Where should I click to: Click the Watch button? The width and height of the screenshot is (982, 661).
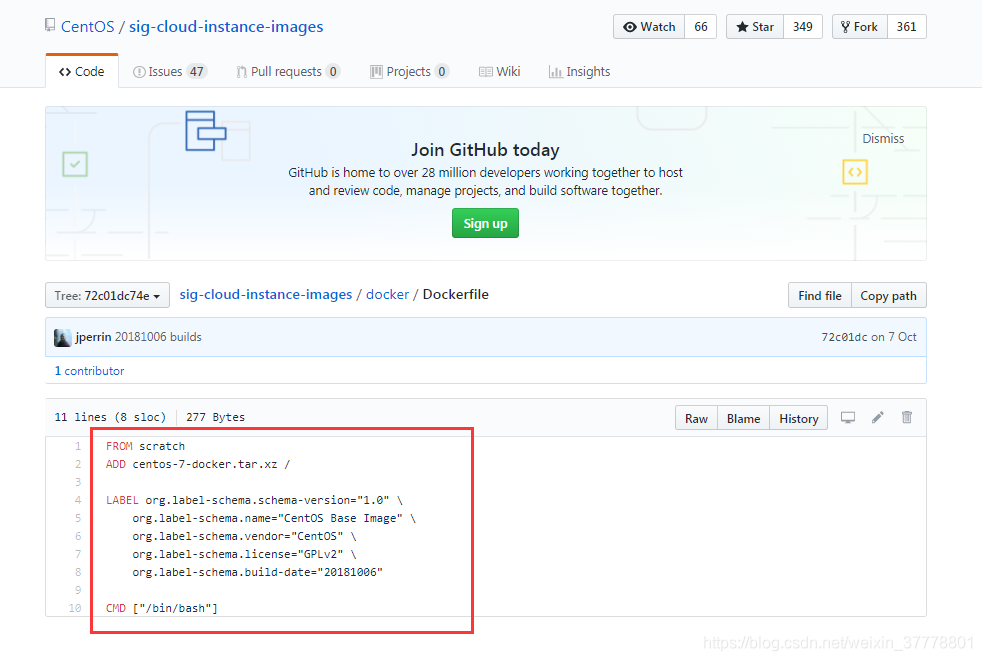click(x=649, y=27)
